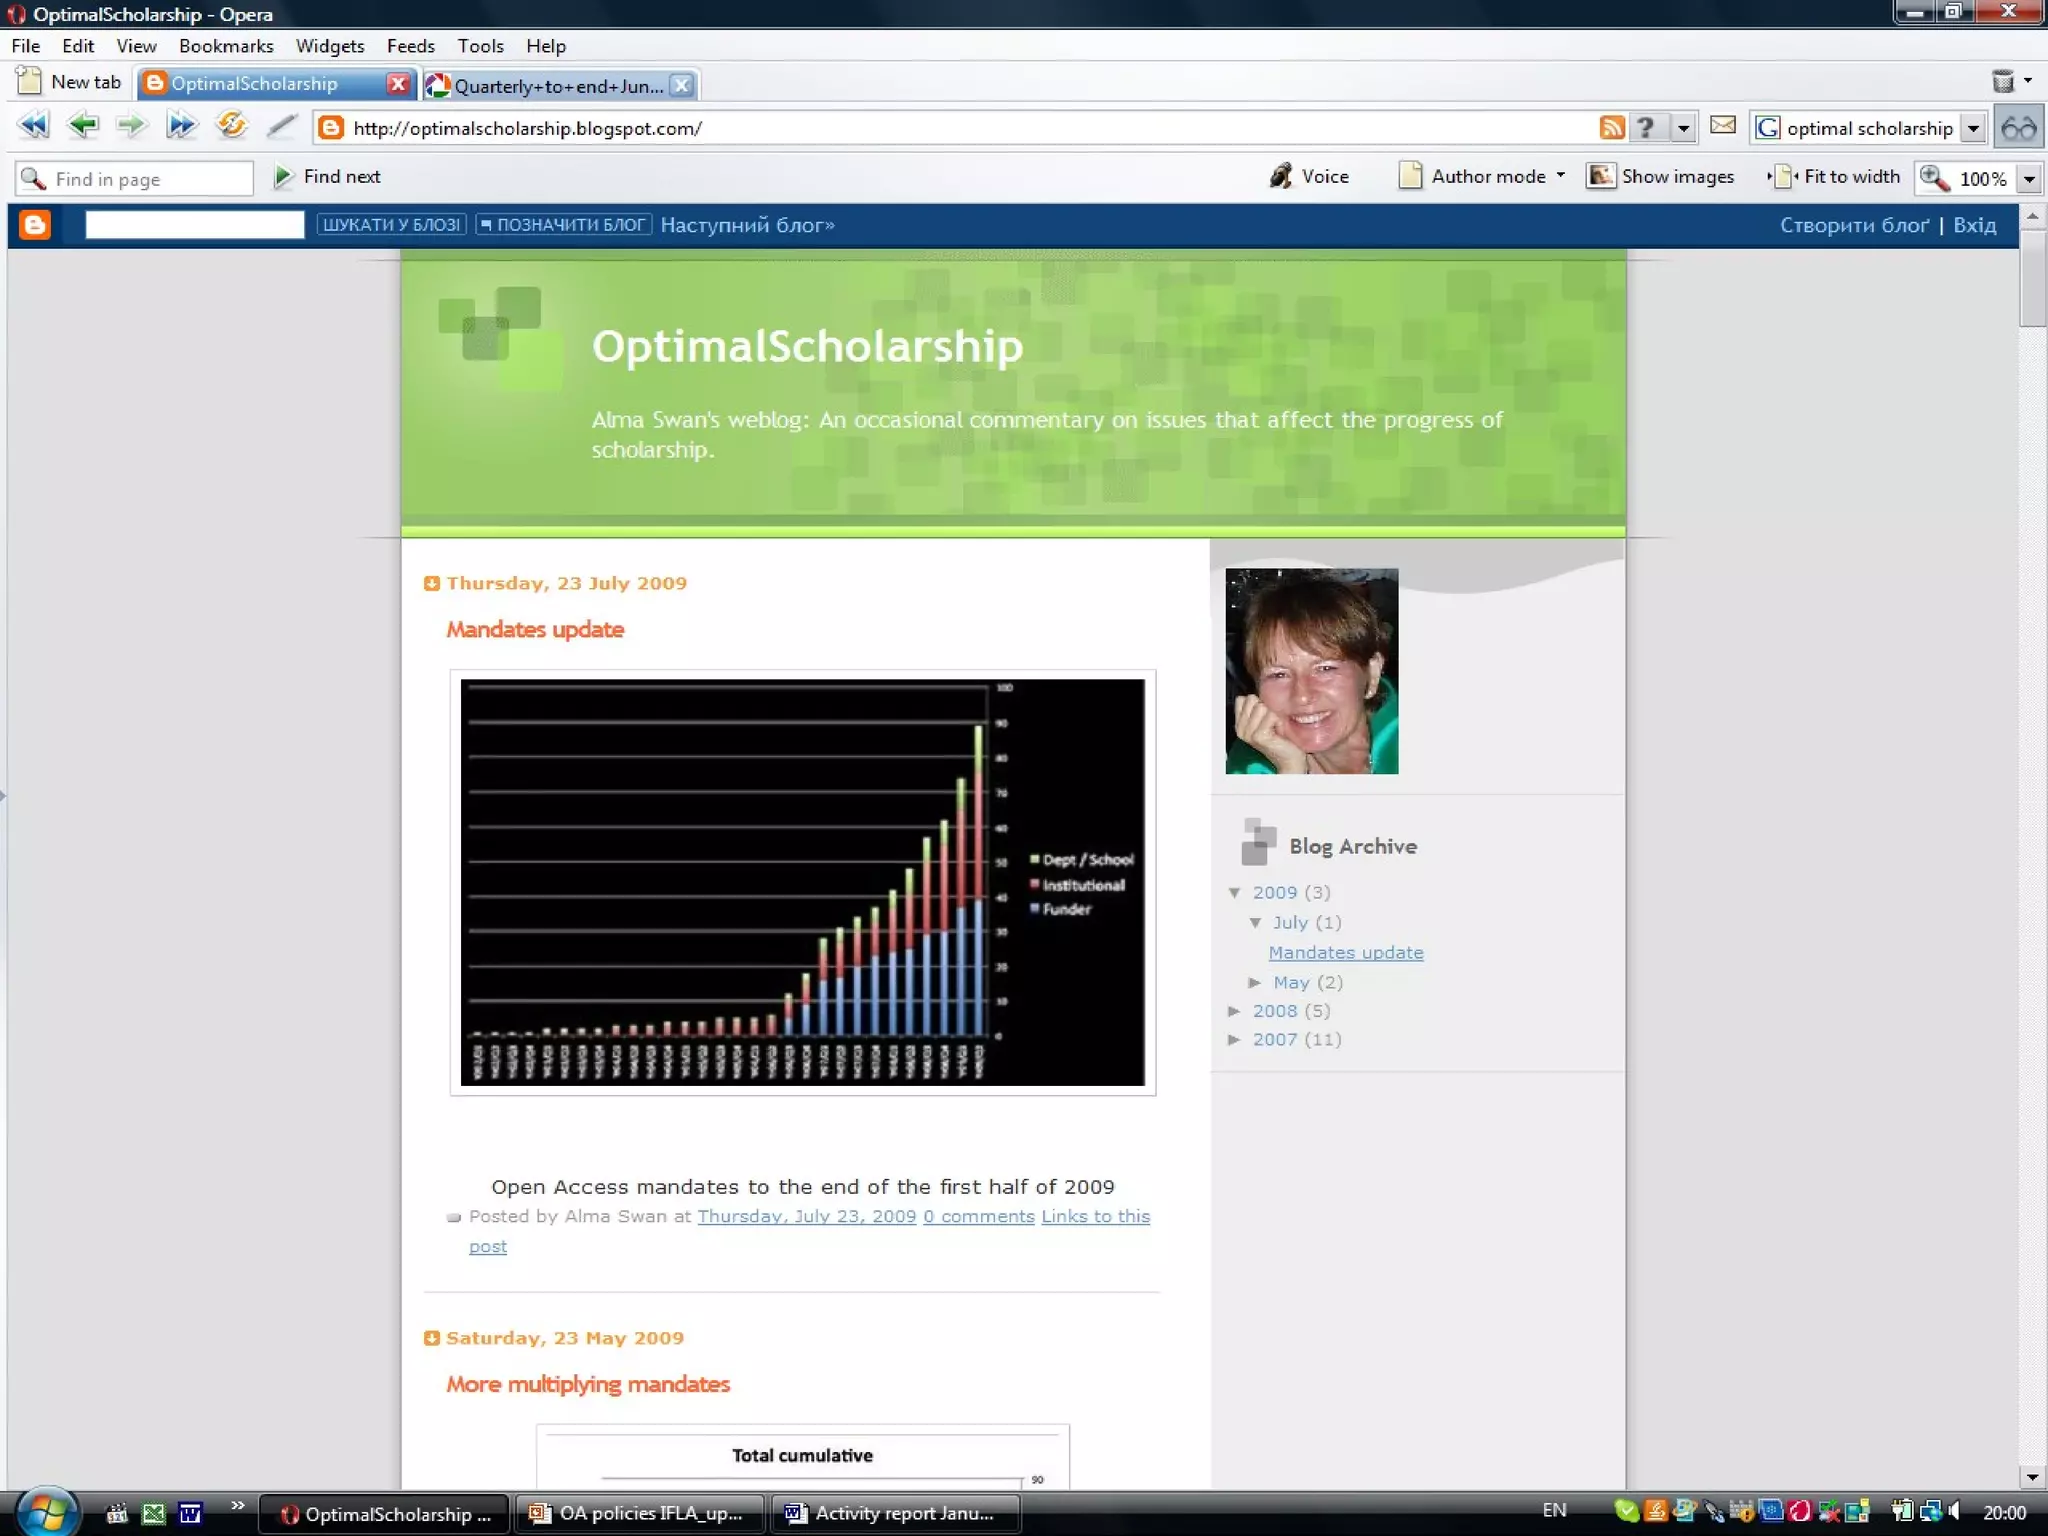The image size is (2048, 1536).
Task: Click the vertical scrollbar thumb
Action: [2032, 277]
